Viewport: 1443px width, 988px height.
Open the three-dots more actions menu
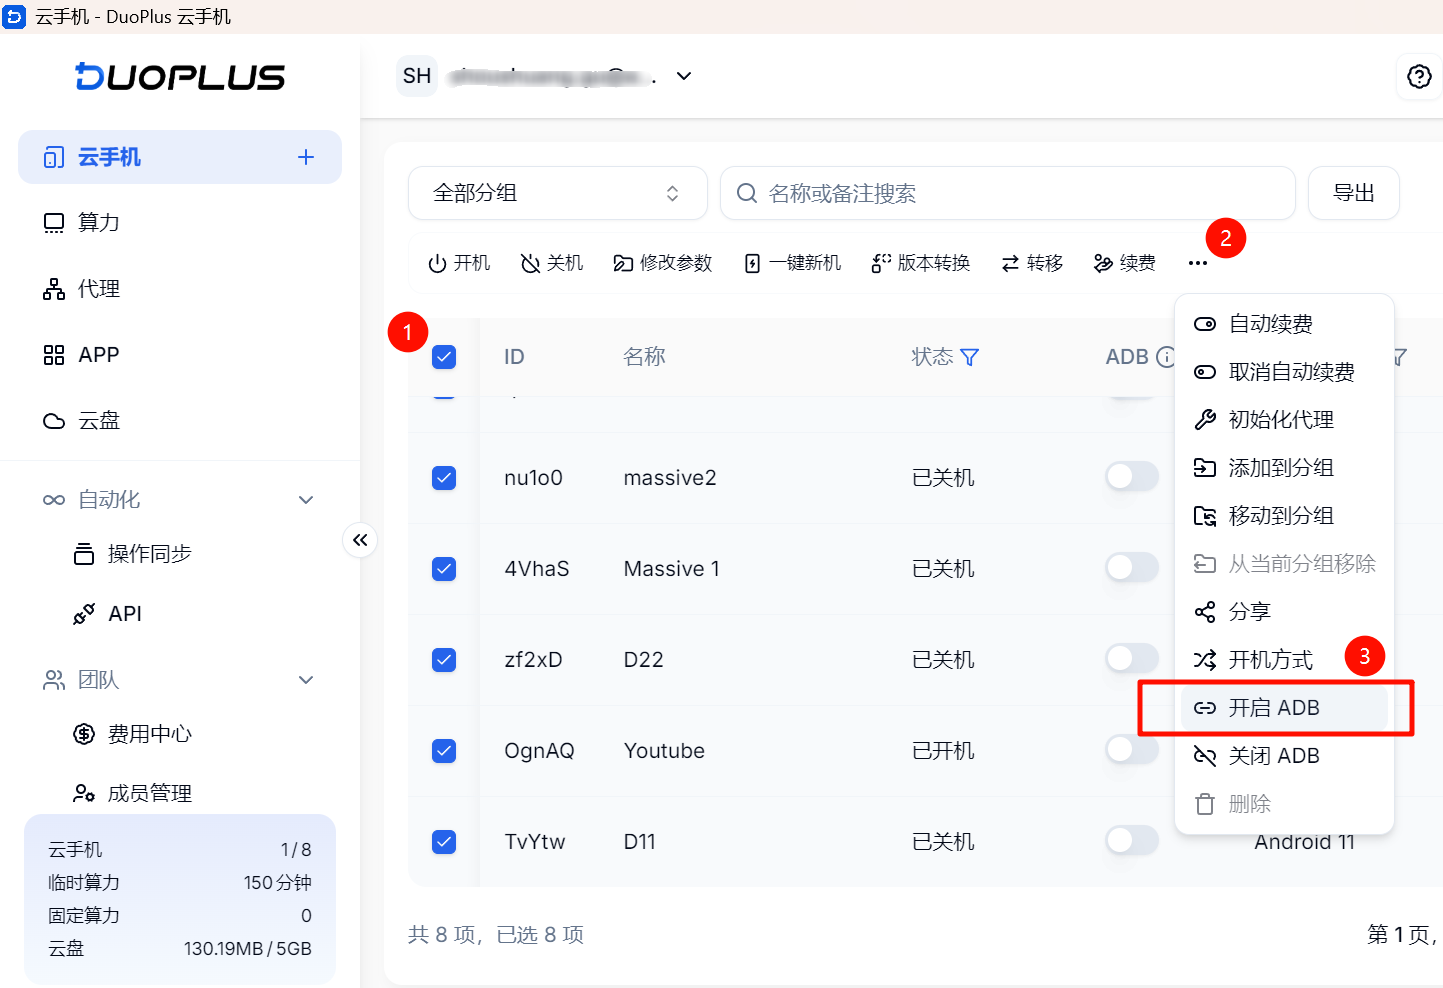pyautogui.click(x=1198, y=263)
